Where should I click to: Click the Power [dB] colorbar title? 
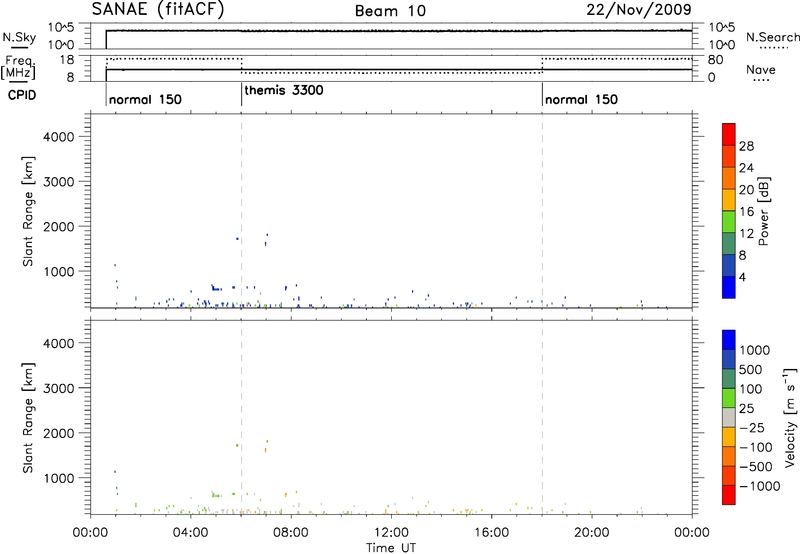pyautogui.click(x=763, y=211)
